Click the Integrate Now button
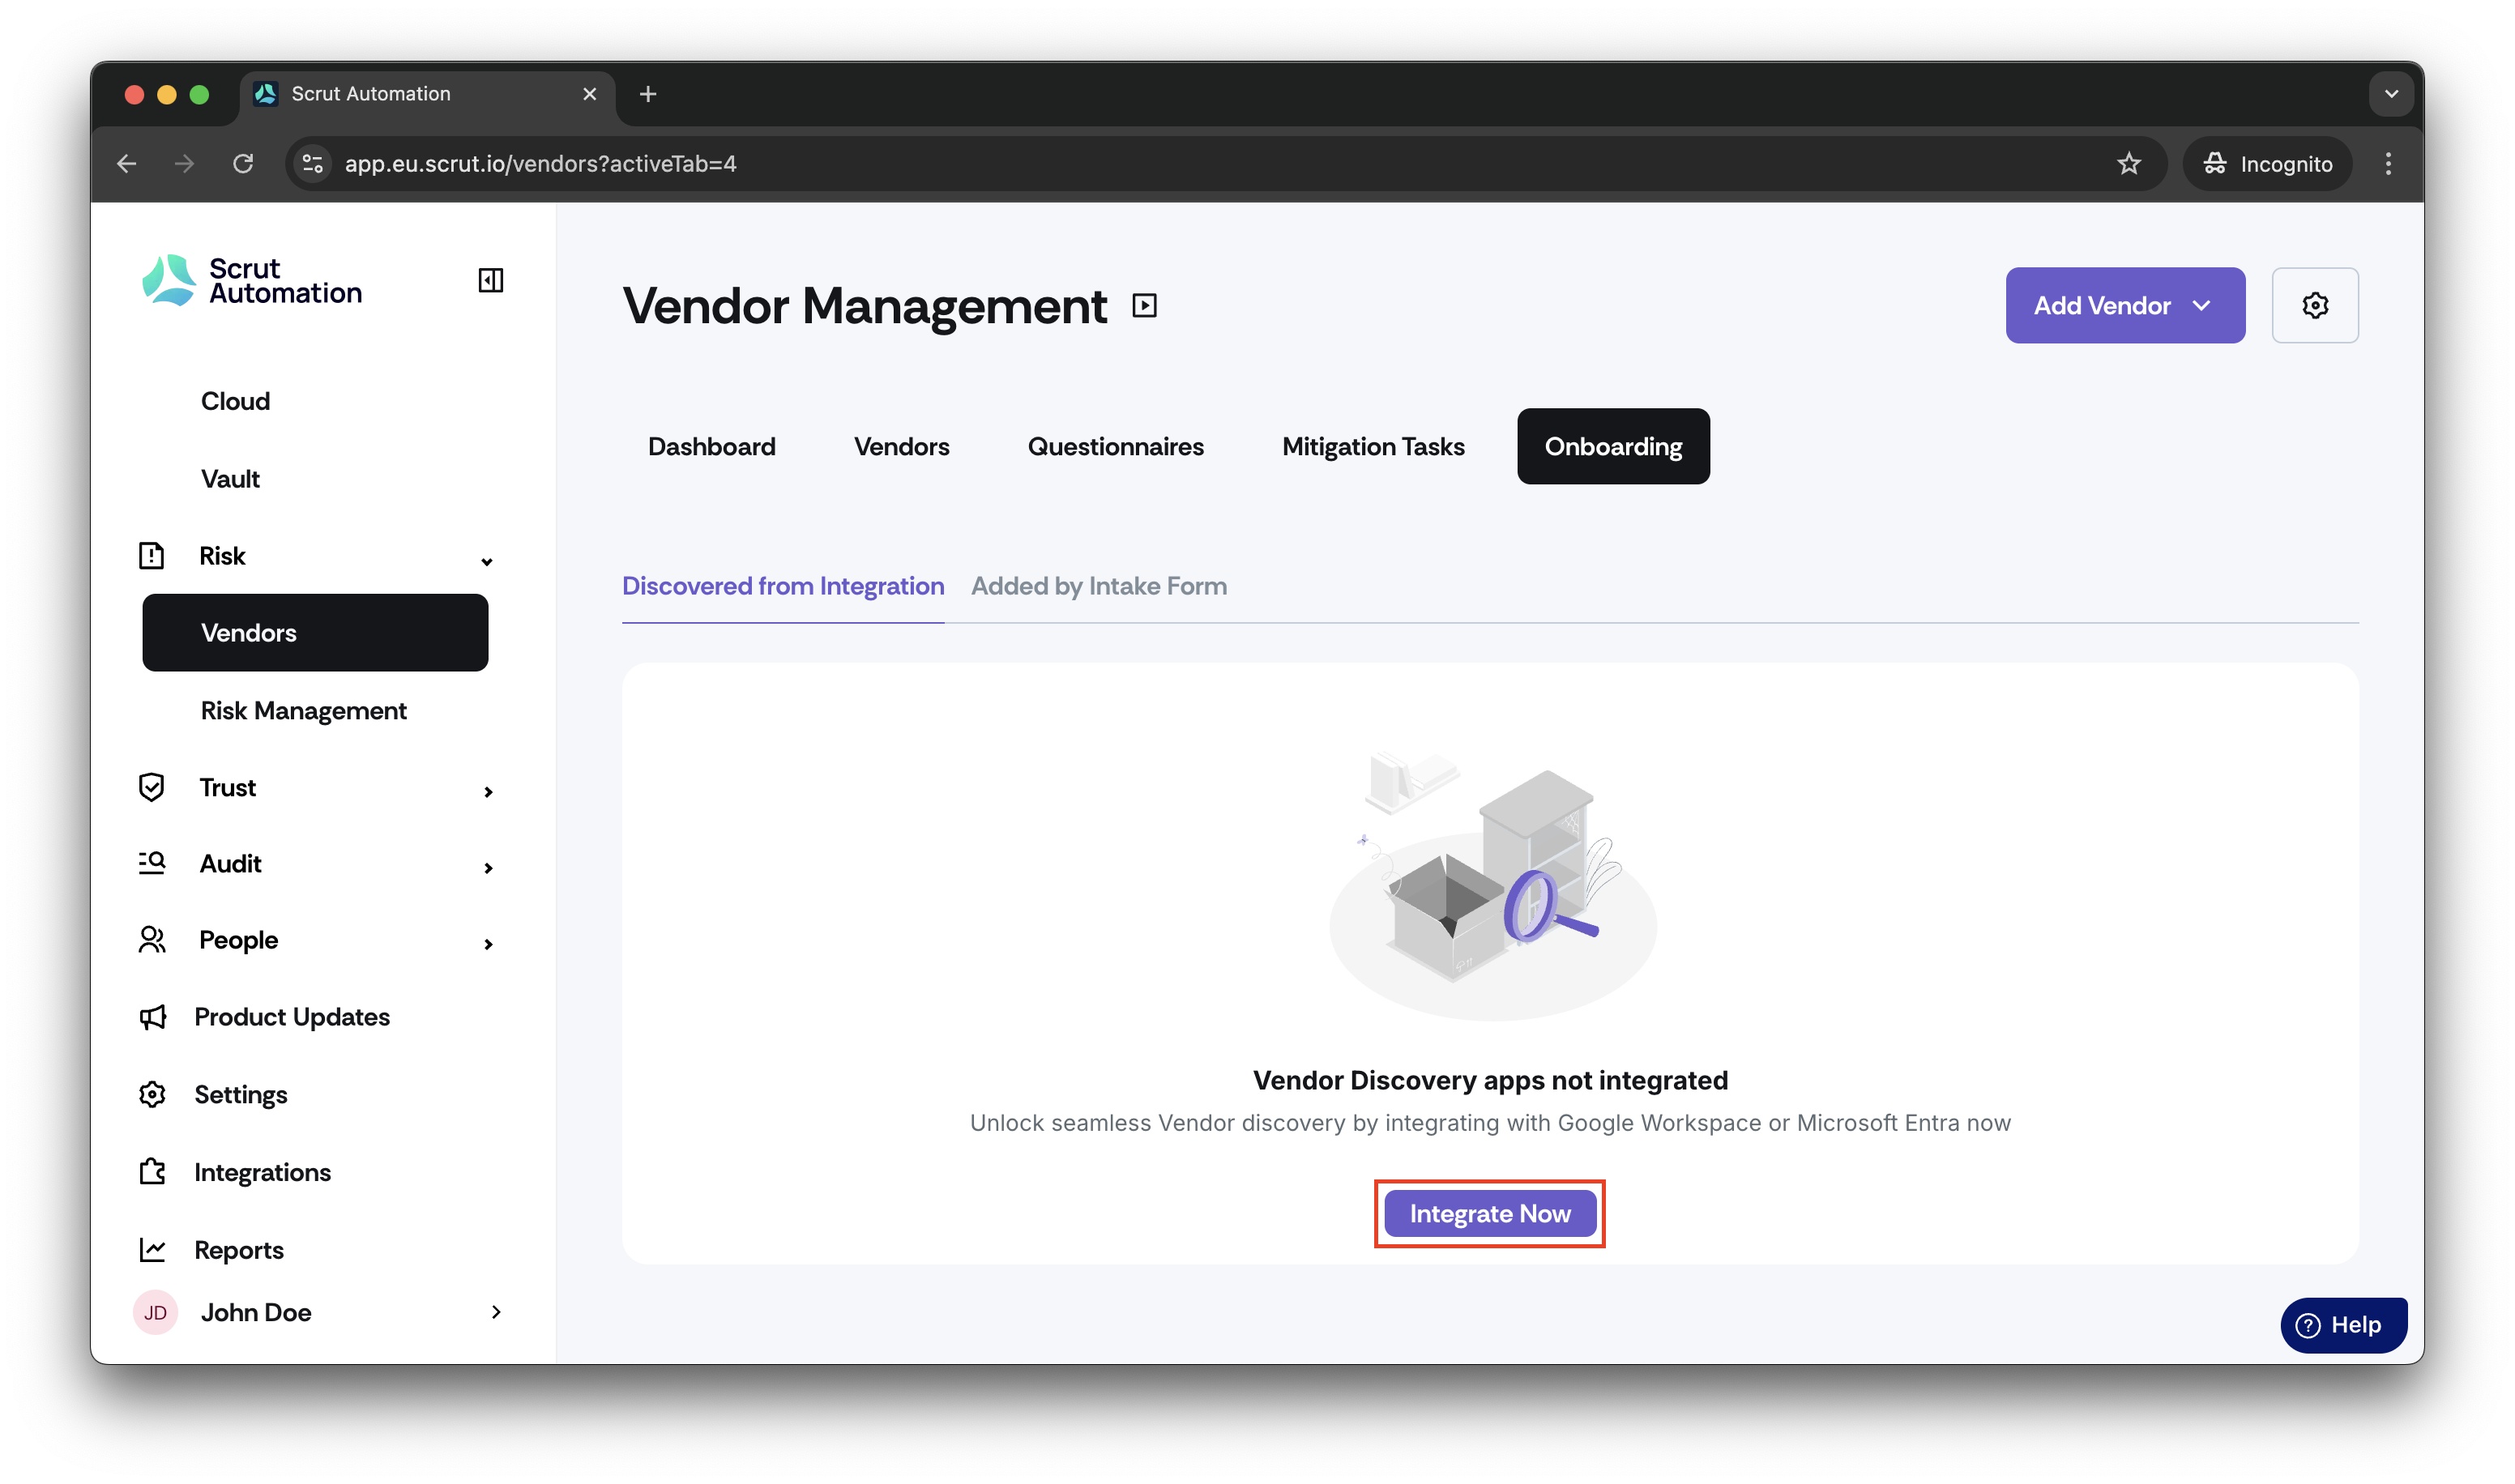The image size is (2515, 1484). coord(1489,1213)
